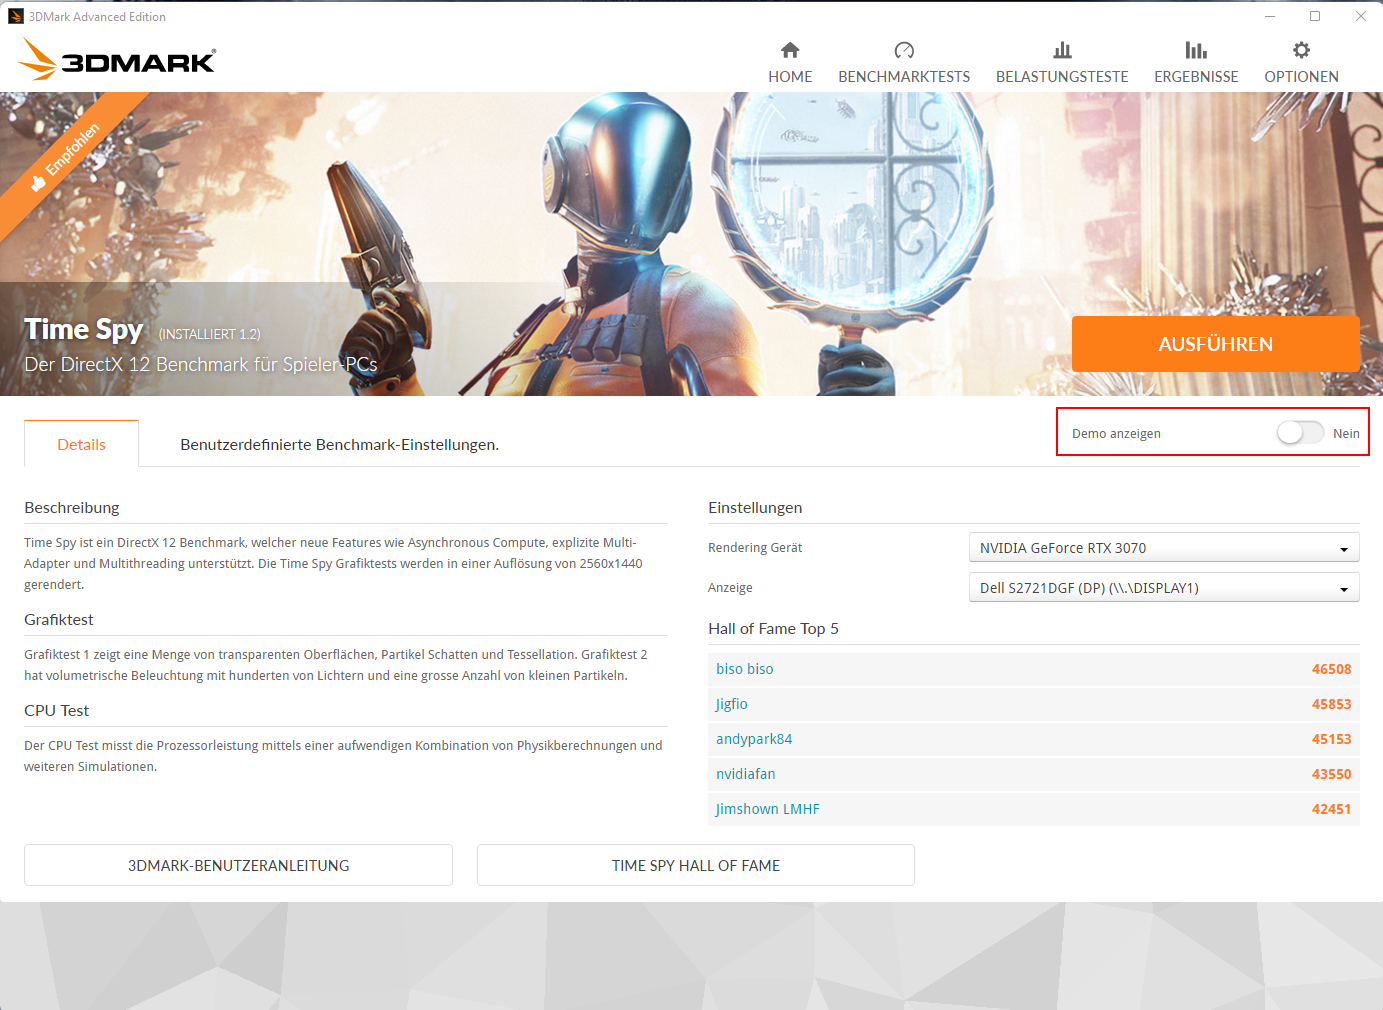Click the 3DMark icon in the title bar

click(15, 16)
